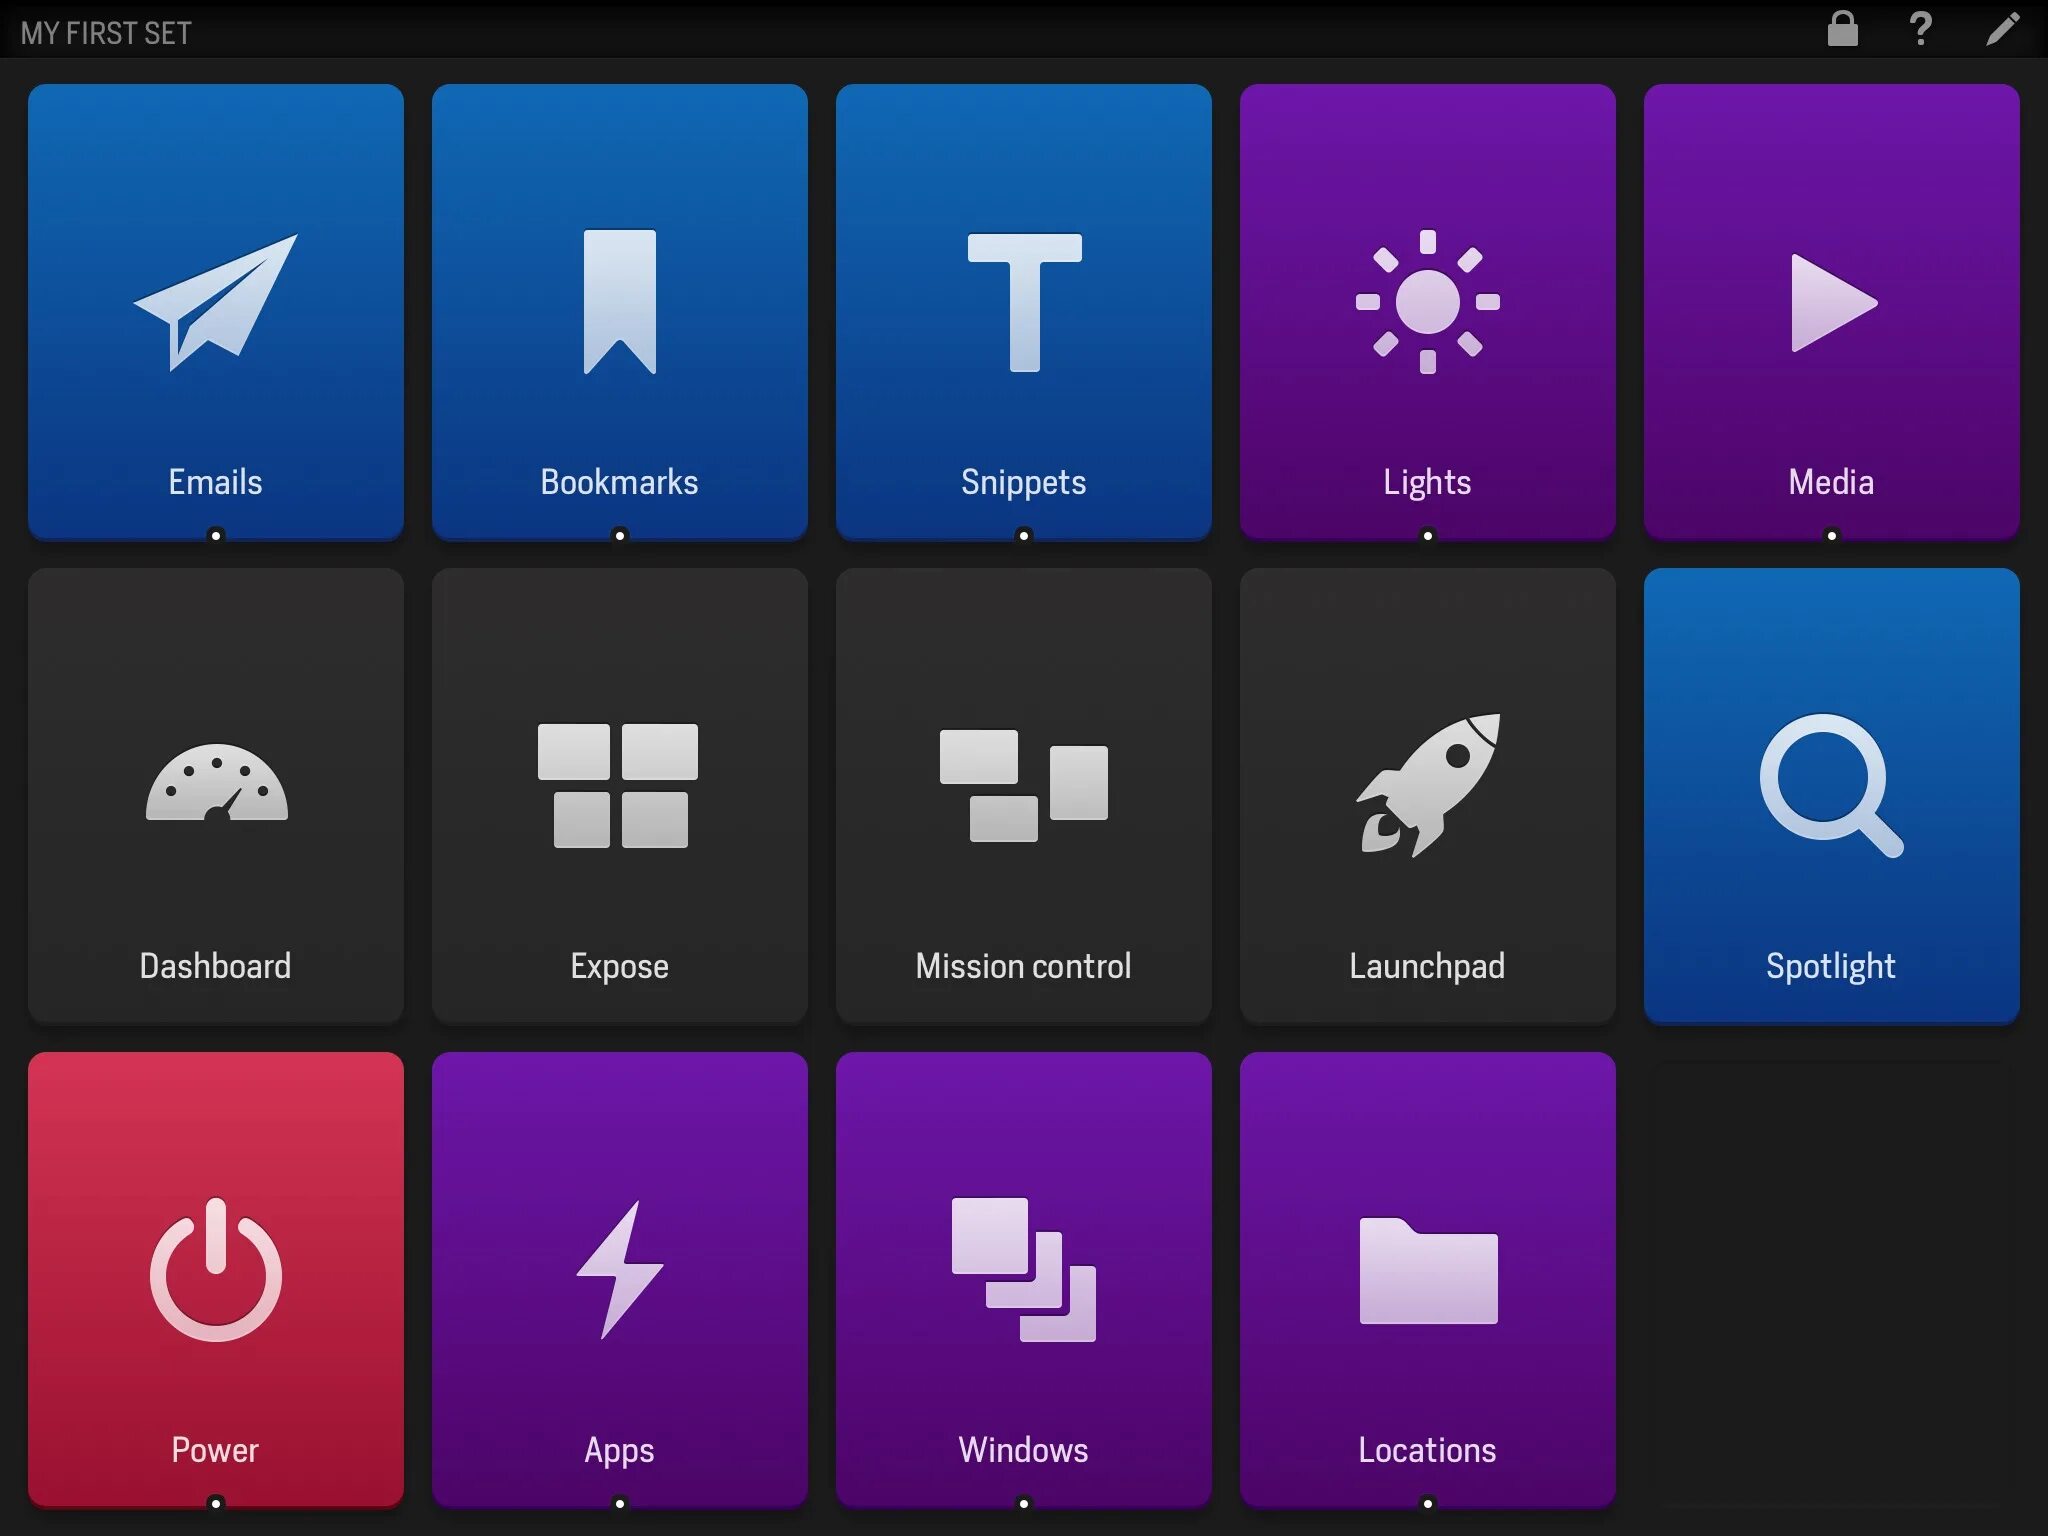
Task: Open the Bookmarks tile
Action: (x=619, y=310)
